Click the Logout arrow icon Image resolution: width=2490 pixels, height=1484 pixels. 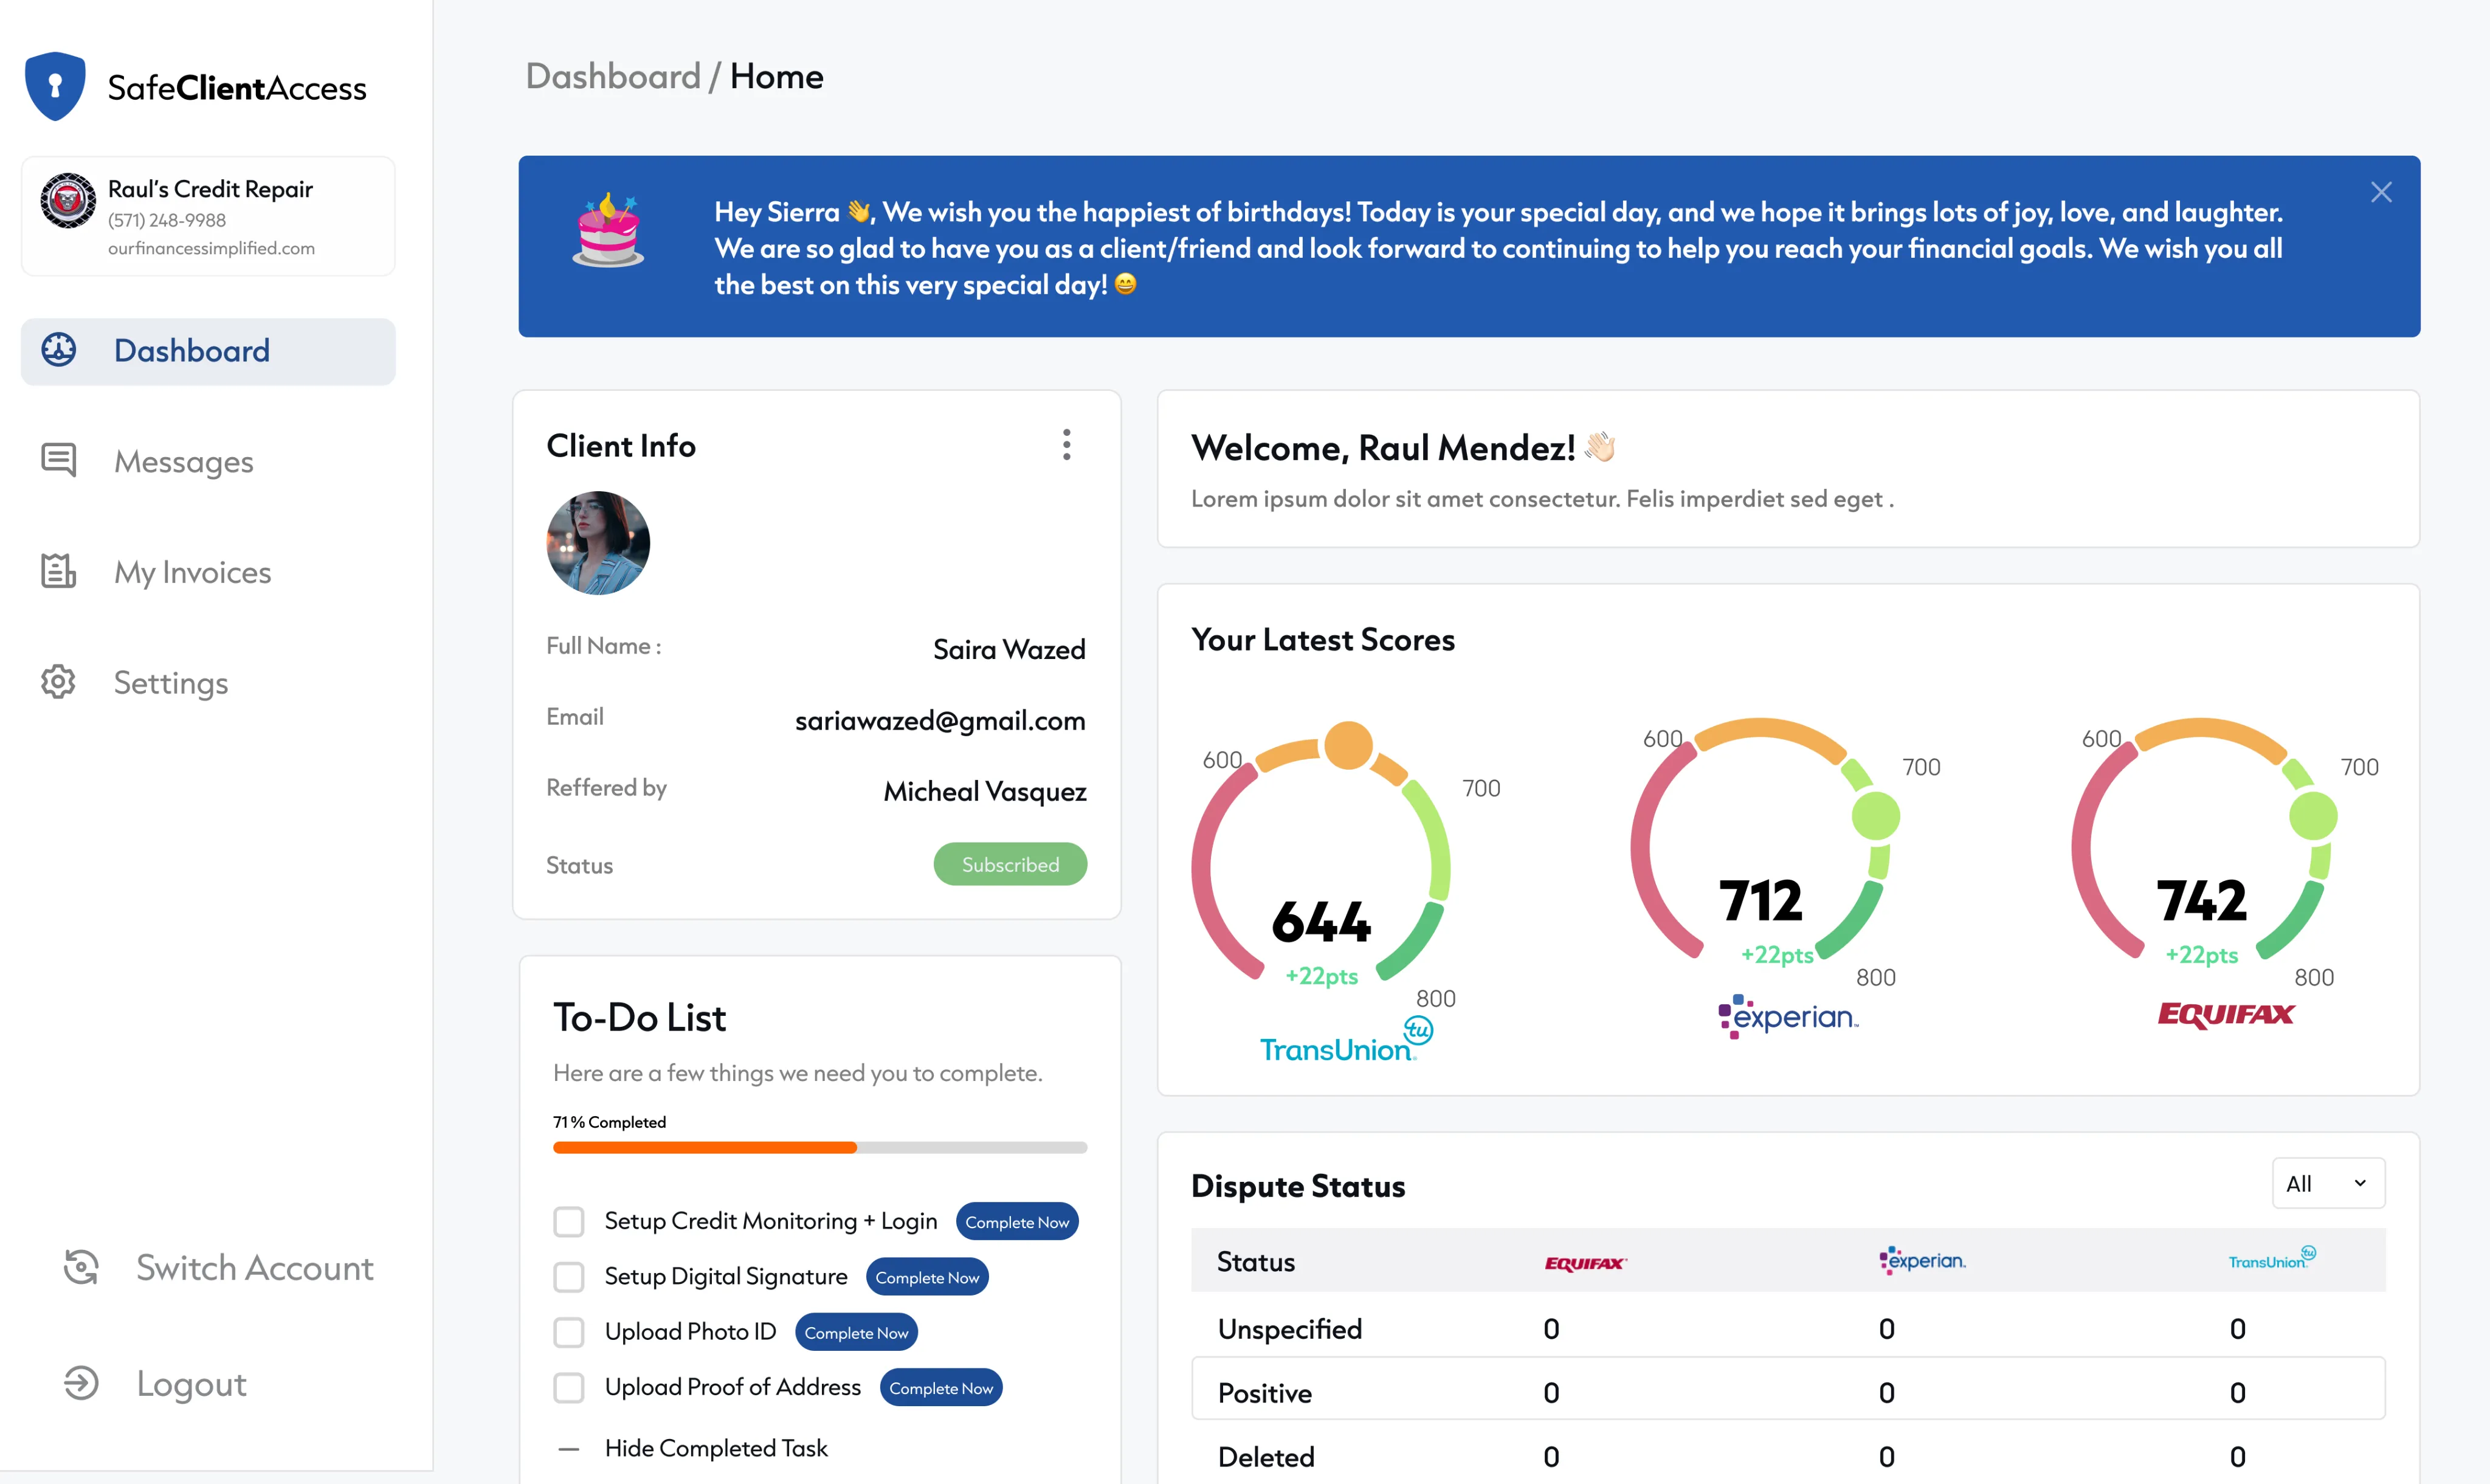[x=81, y=1383]
